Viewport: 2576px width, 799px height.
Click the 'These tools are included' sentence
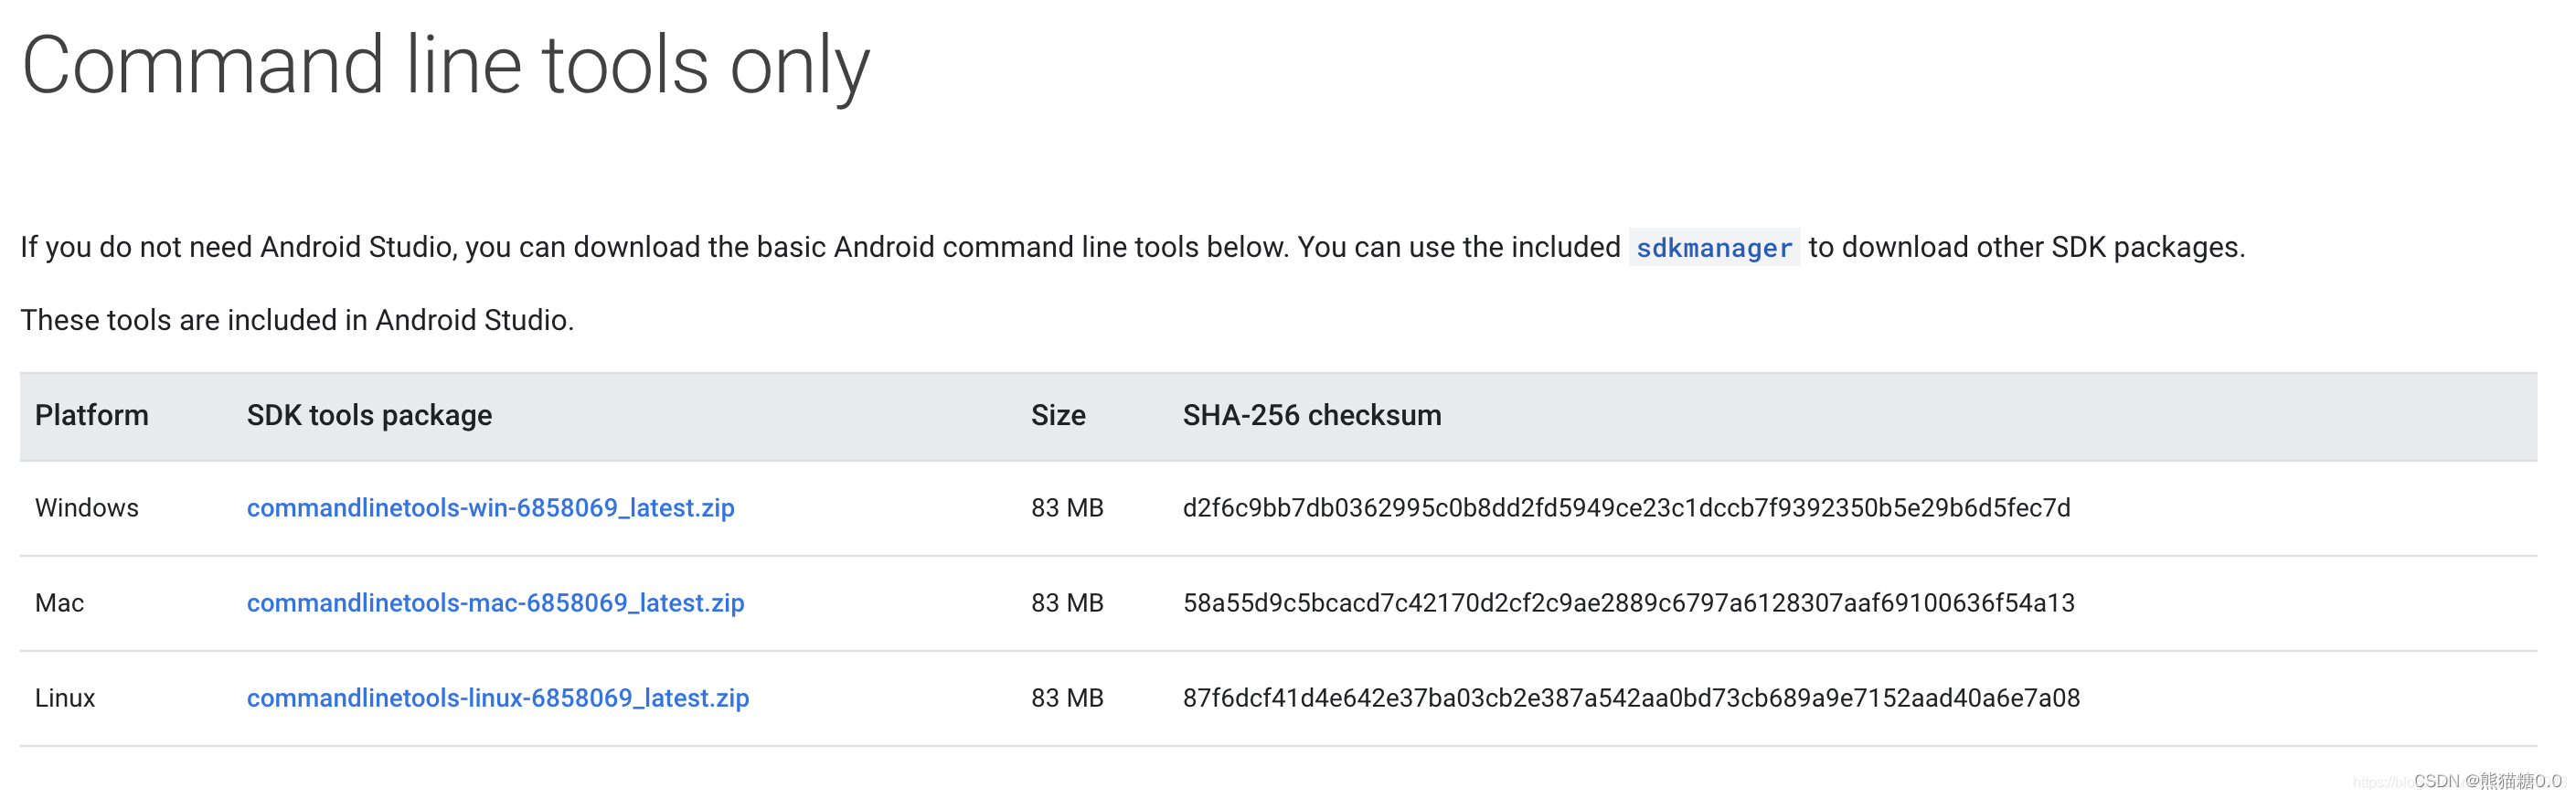pos(297,320)
